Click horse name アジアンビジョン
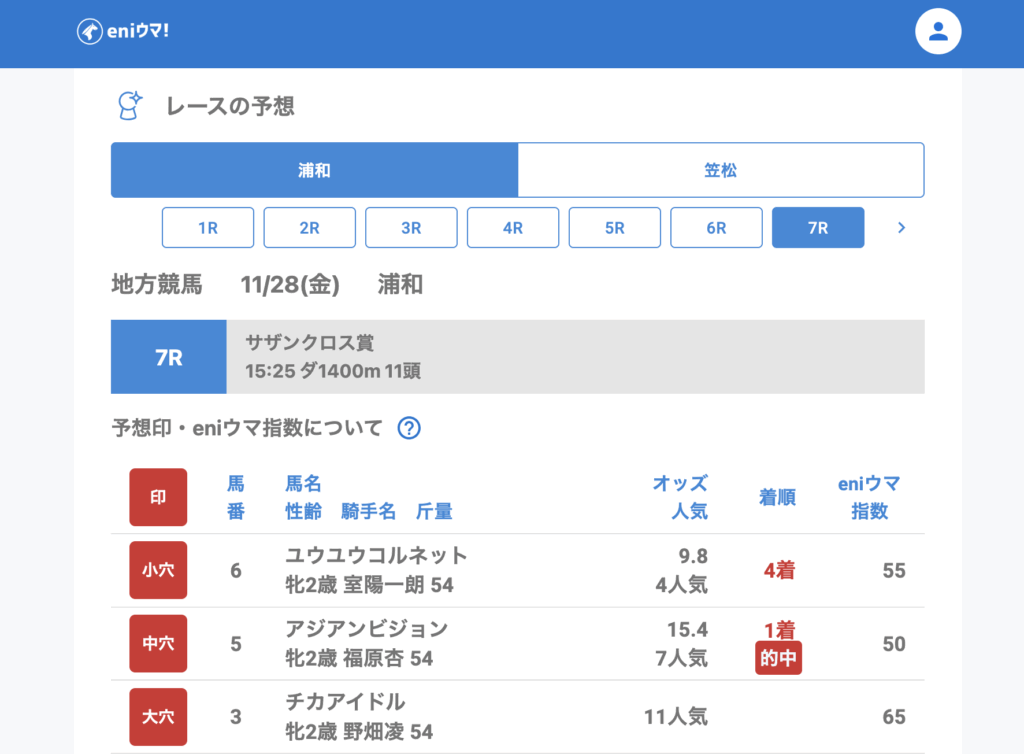Image resolution: width=1024 pixels, height=754 pixels. [x=366, y=629]
